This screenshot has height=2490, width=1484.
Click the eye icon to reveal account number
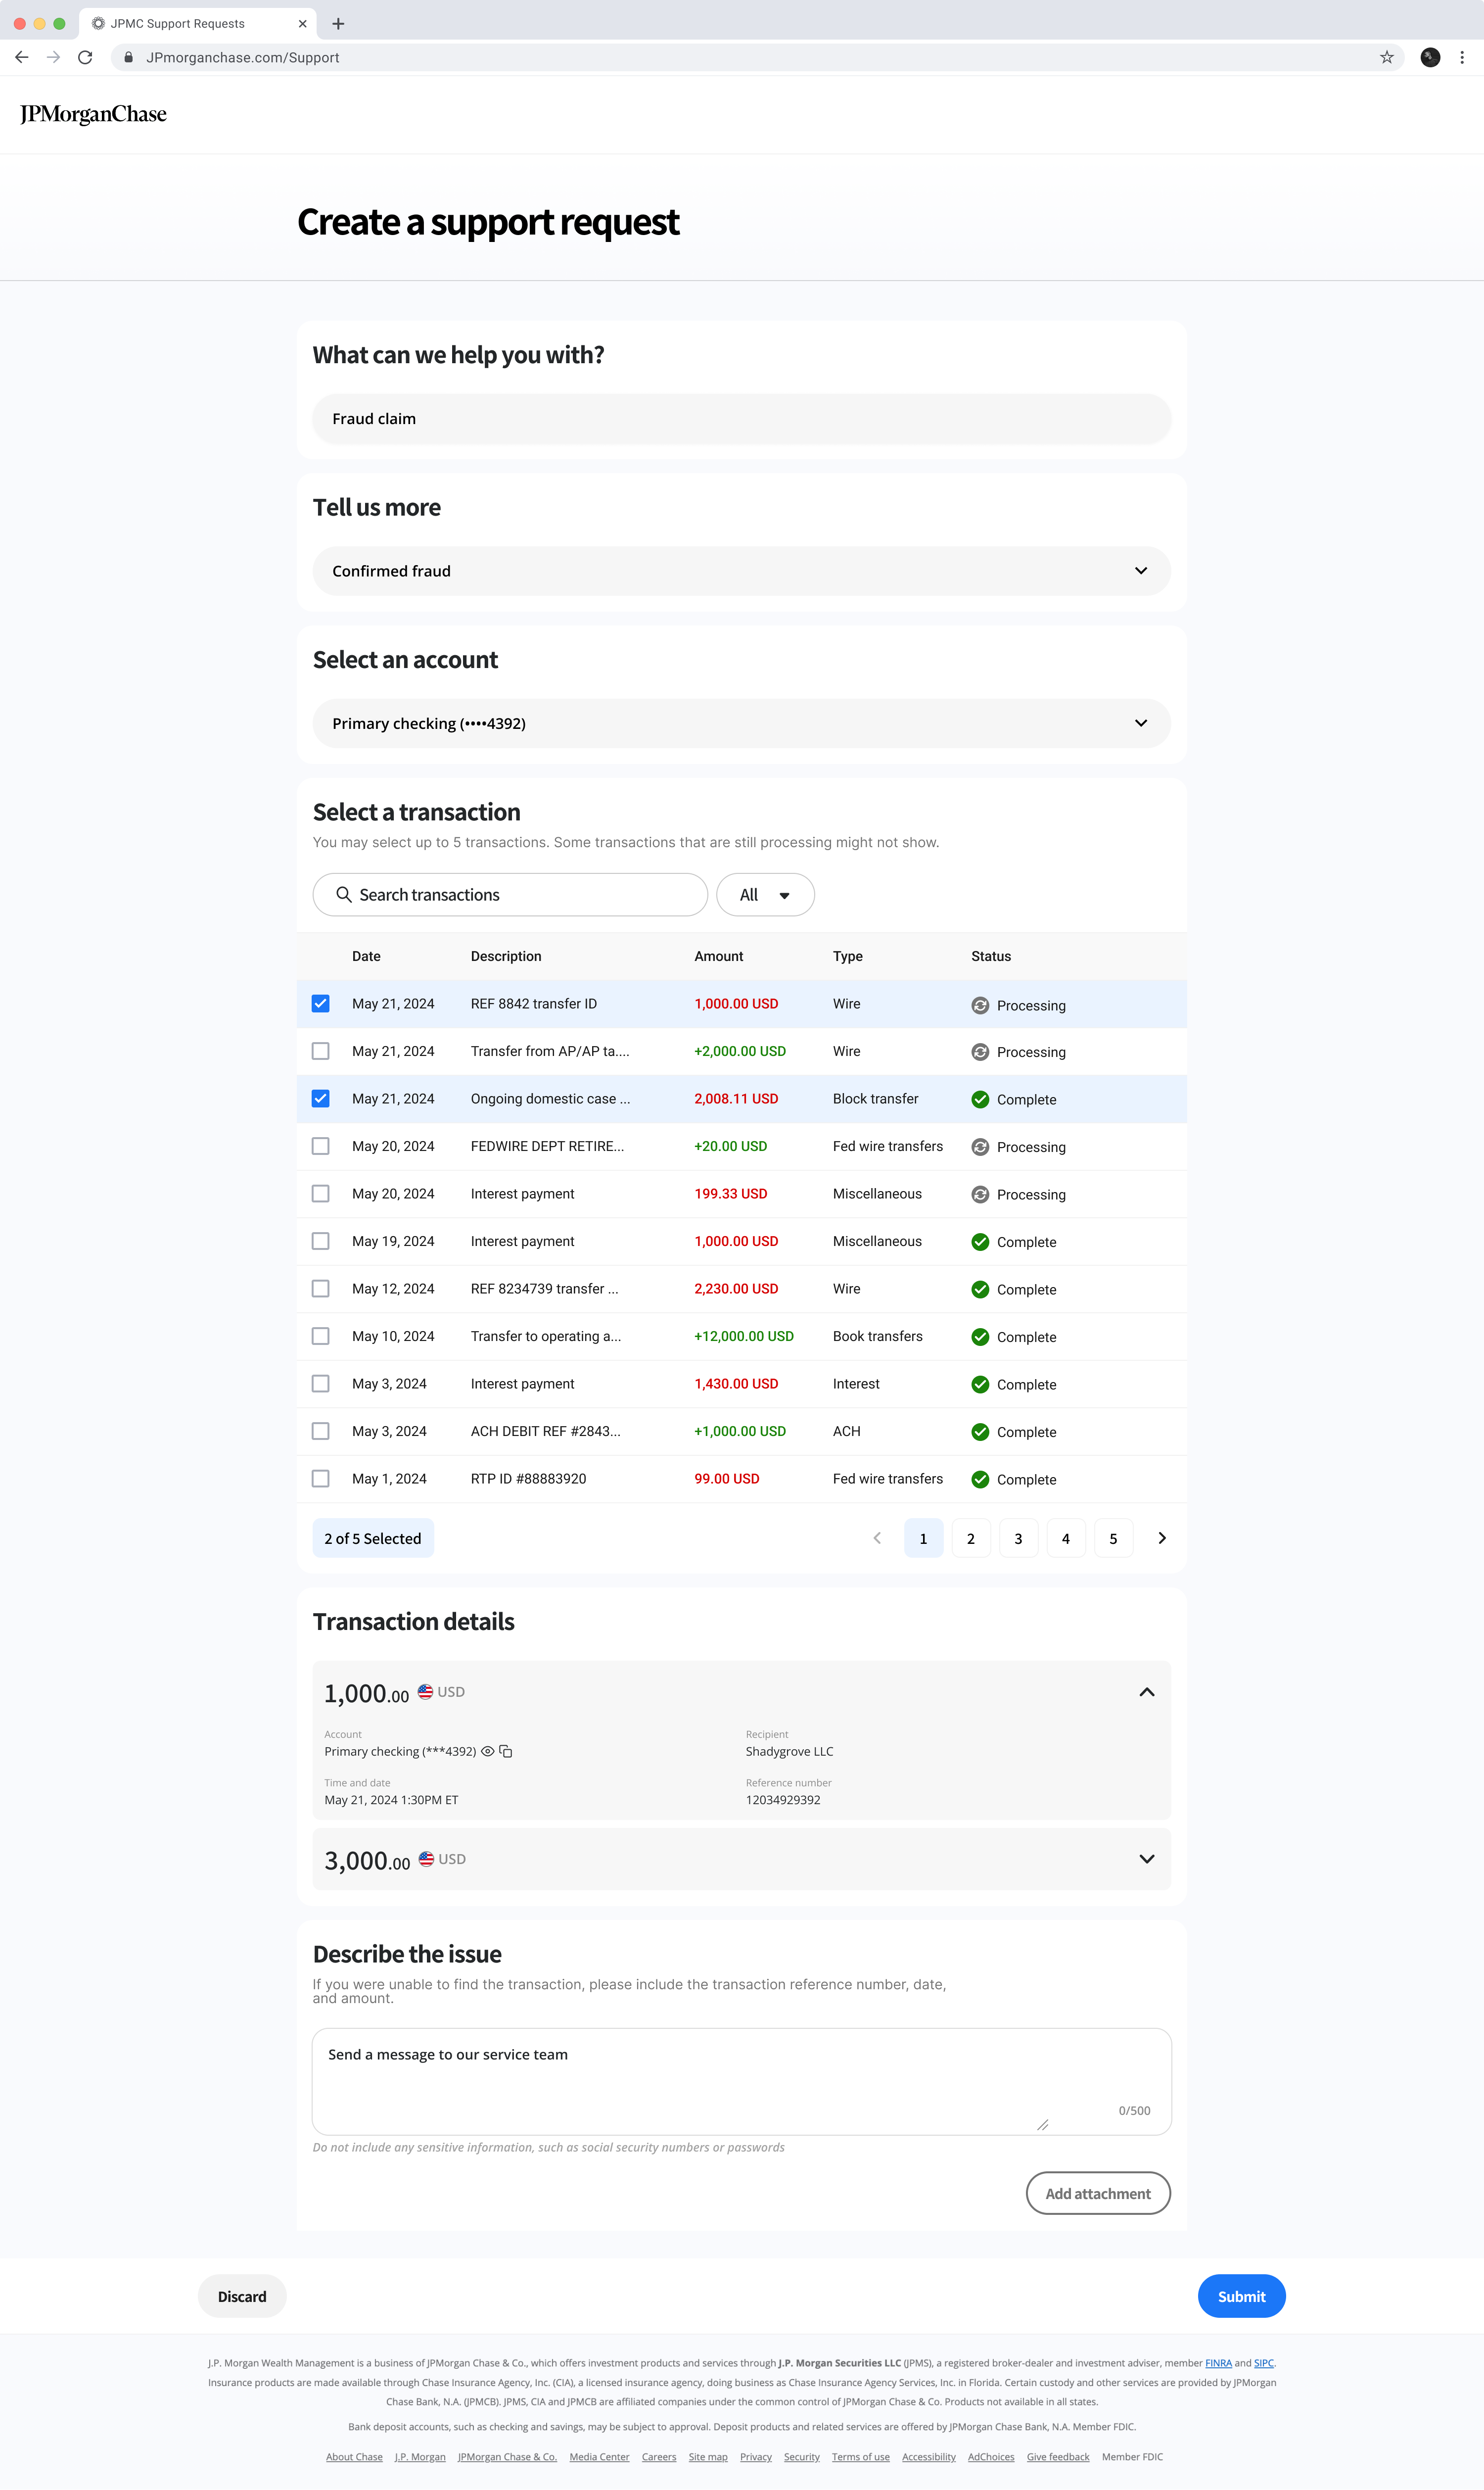click(x=488, y=1751)
